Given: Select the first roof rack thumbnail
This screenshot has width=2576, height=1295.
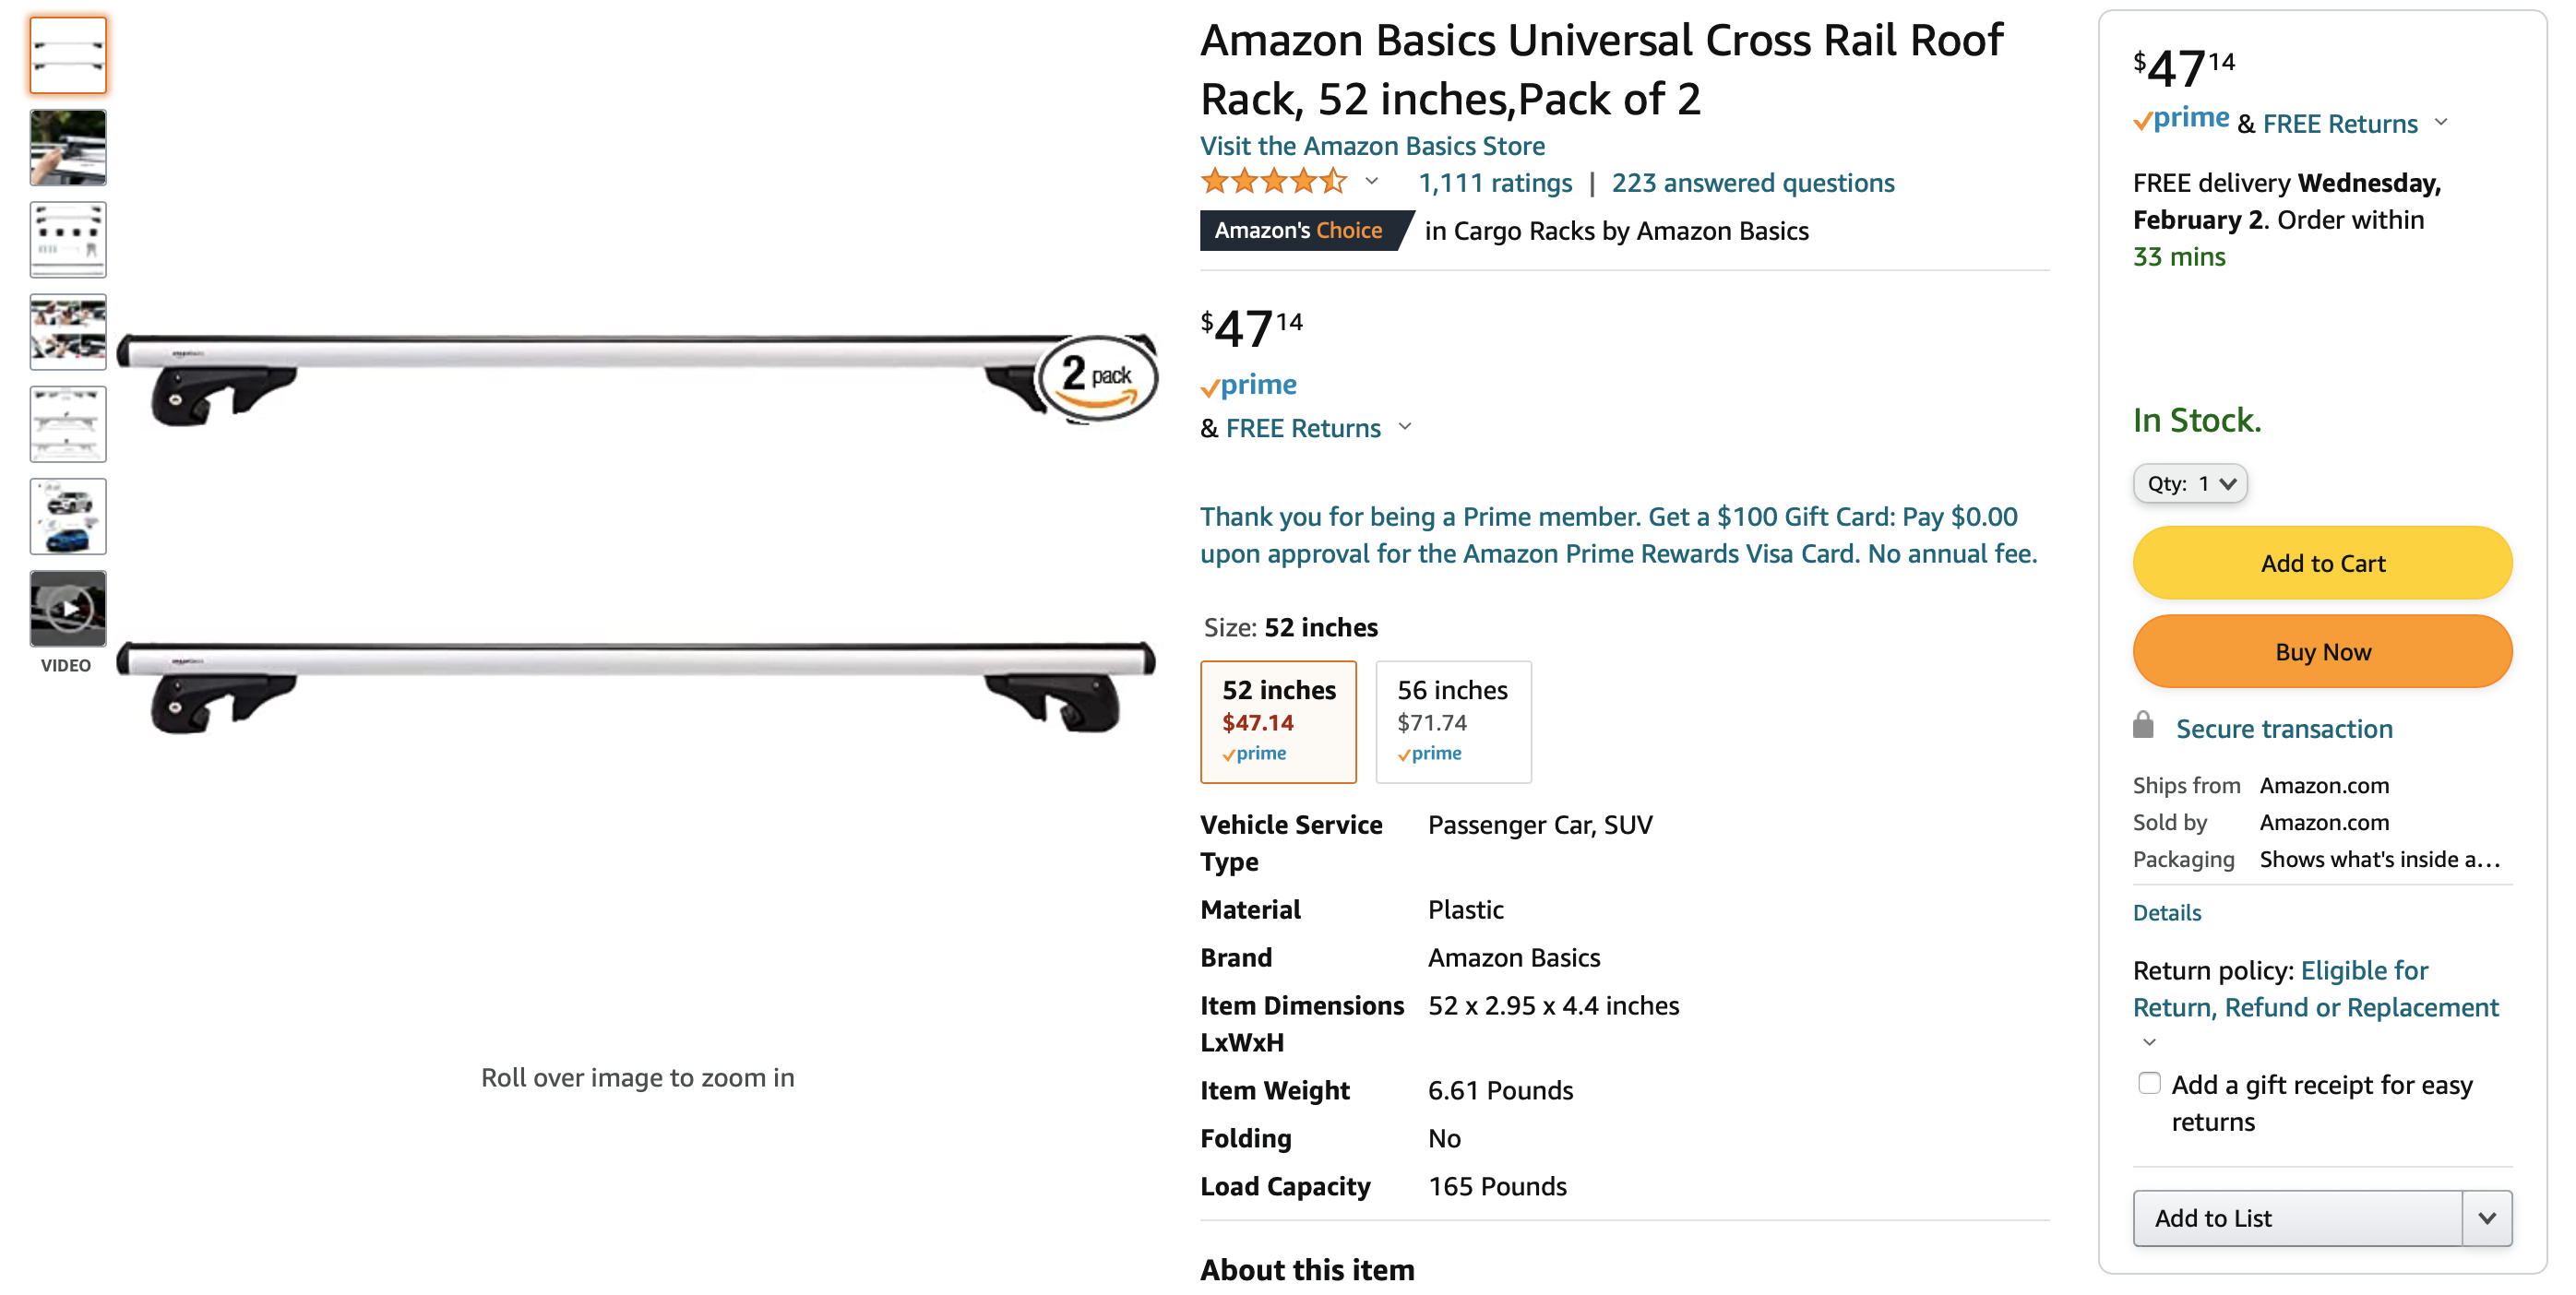Looking at the screenshot, I should 68,55.
